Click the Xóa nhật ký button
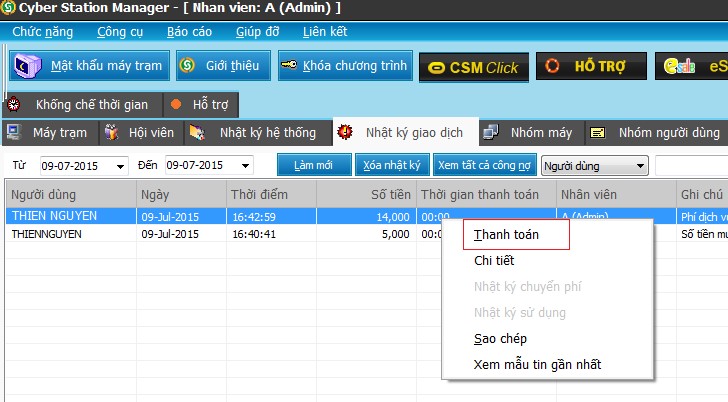728x402 pixels. (392, 166)
